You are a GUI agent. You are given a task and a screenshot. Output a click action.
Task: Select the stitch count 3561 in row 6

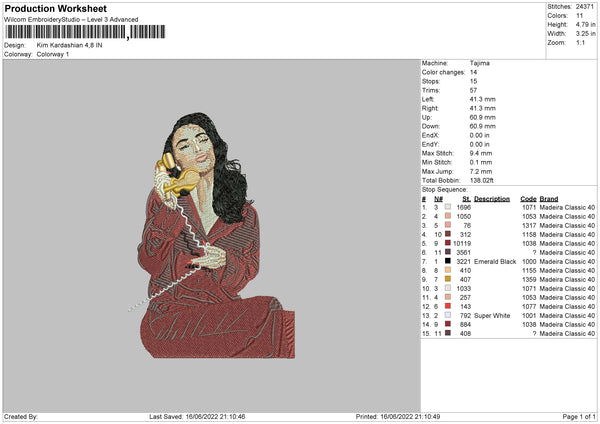point(463,253)
